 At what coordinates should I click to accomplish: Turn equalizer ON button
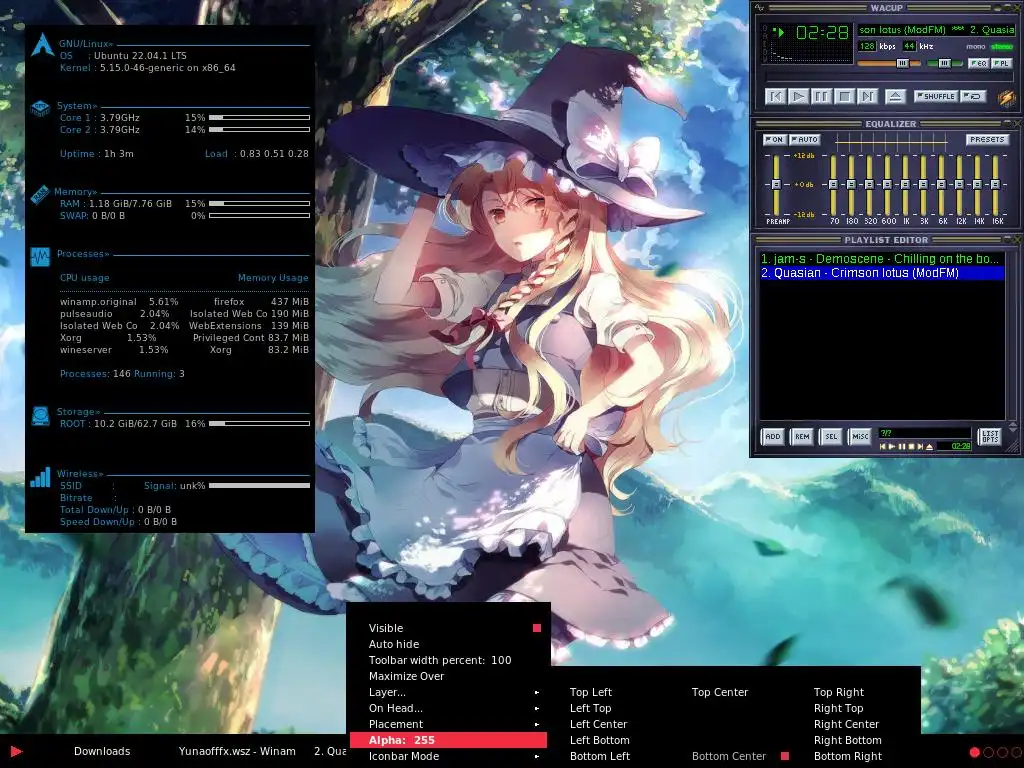(774, 139)
